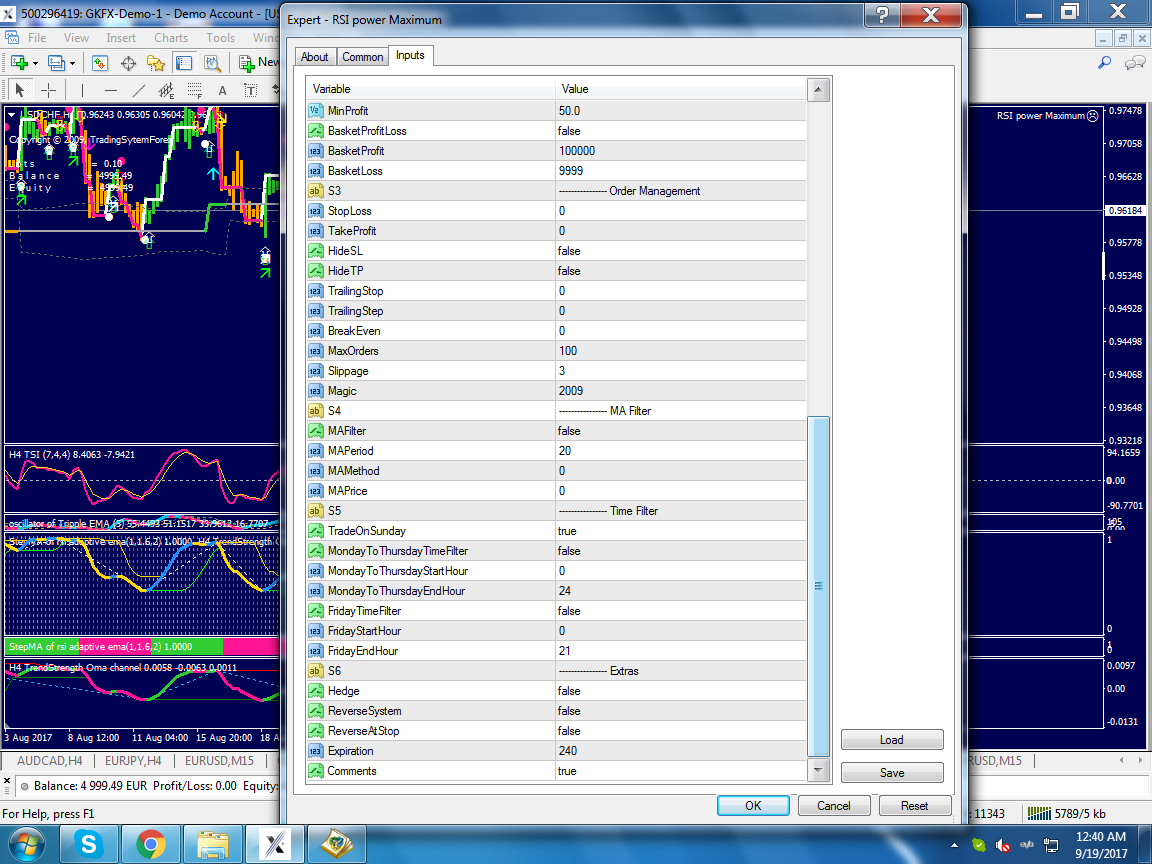Viewport: 1152px width, 864px height.
Task: Load a saved inputs set
Action: 892,739
